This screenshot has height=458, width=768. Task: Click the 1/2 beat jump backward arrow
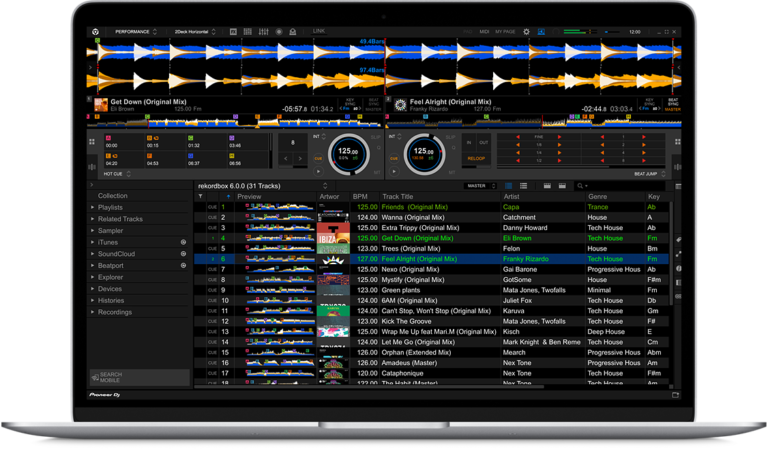(517, 161)
